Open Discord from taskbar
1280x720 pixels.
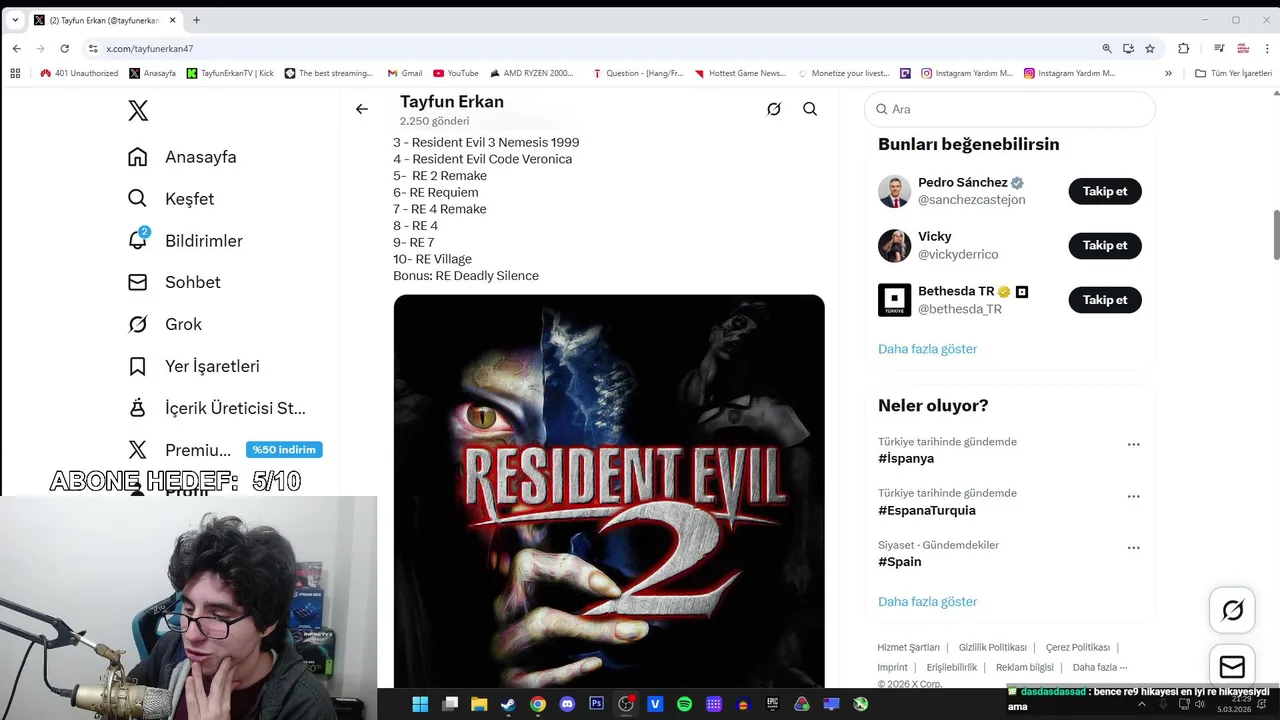click(567, 704)
